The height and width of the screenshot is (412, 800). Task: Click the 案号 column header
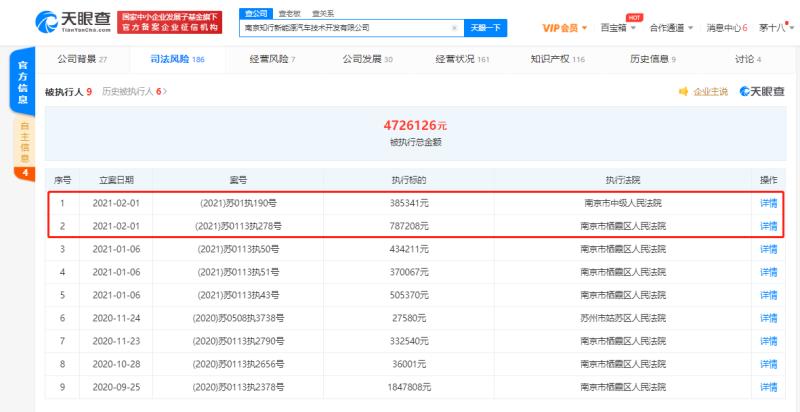click(x=238, y=180)
